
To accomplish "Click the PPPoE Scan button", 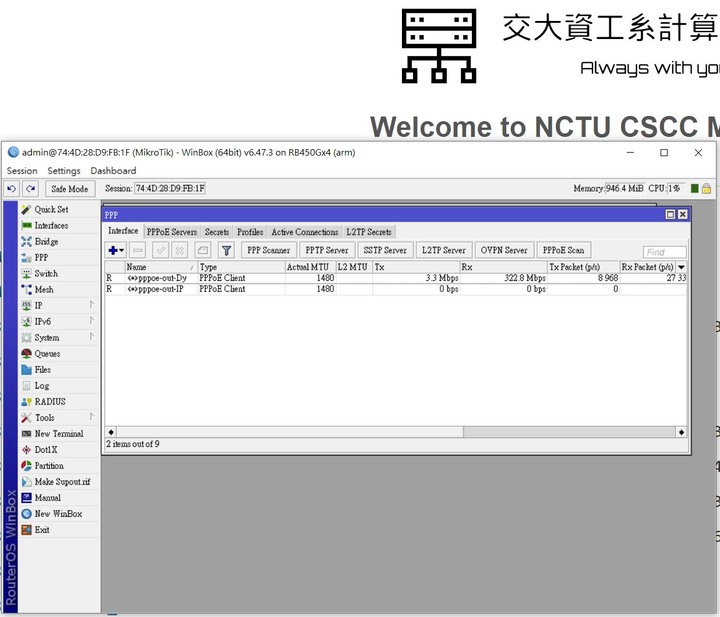I will [x=563, y=250].
